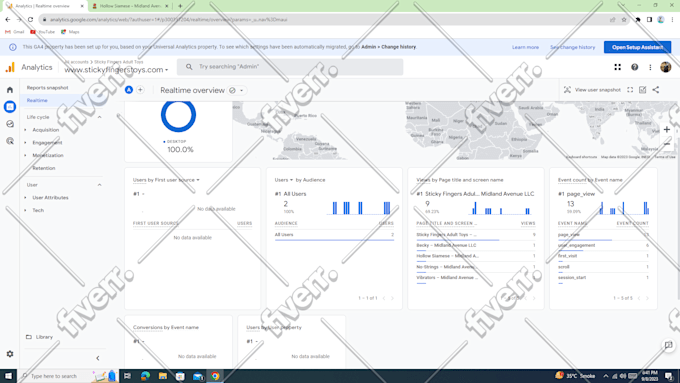Go to next page in Event count card
The image size is (680, 383).
tap(647, 298)
